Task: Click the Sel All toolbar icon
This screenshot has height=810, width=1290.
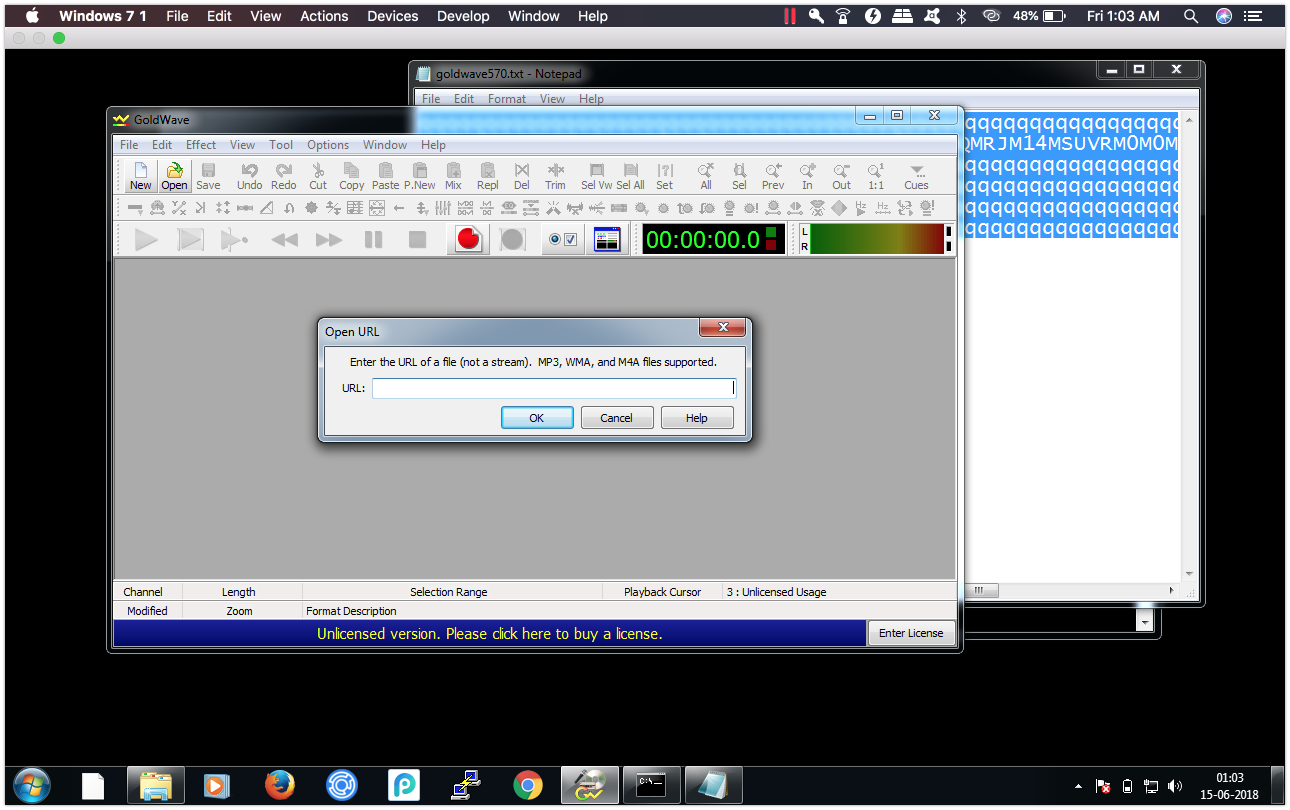Action: (630, 176)
